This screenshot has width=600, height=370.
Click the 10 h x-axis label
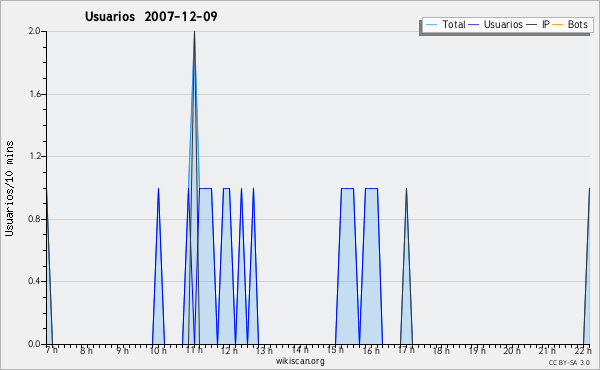(x=158, y=350)
